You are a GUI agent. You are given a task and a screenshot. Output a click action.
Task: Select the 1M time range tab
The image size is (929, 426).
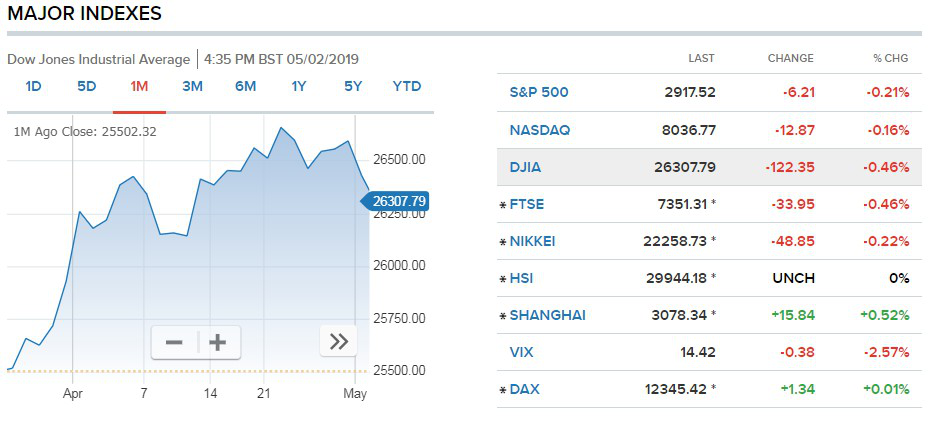(139, 86)
